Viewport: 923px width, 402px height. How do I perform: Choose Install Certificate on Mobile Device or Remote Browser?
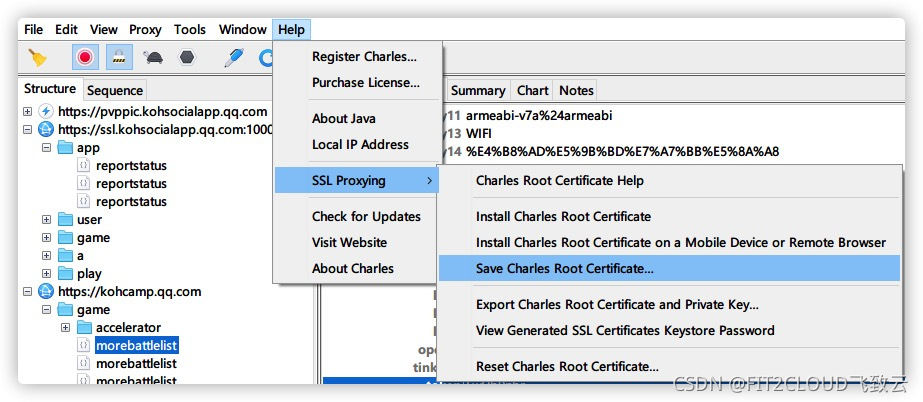coord(670,242)
